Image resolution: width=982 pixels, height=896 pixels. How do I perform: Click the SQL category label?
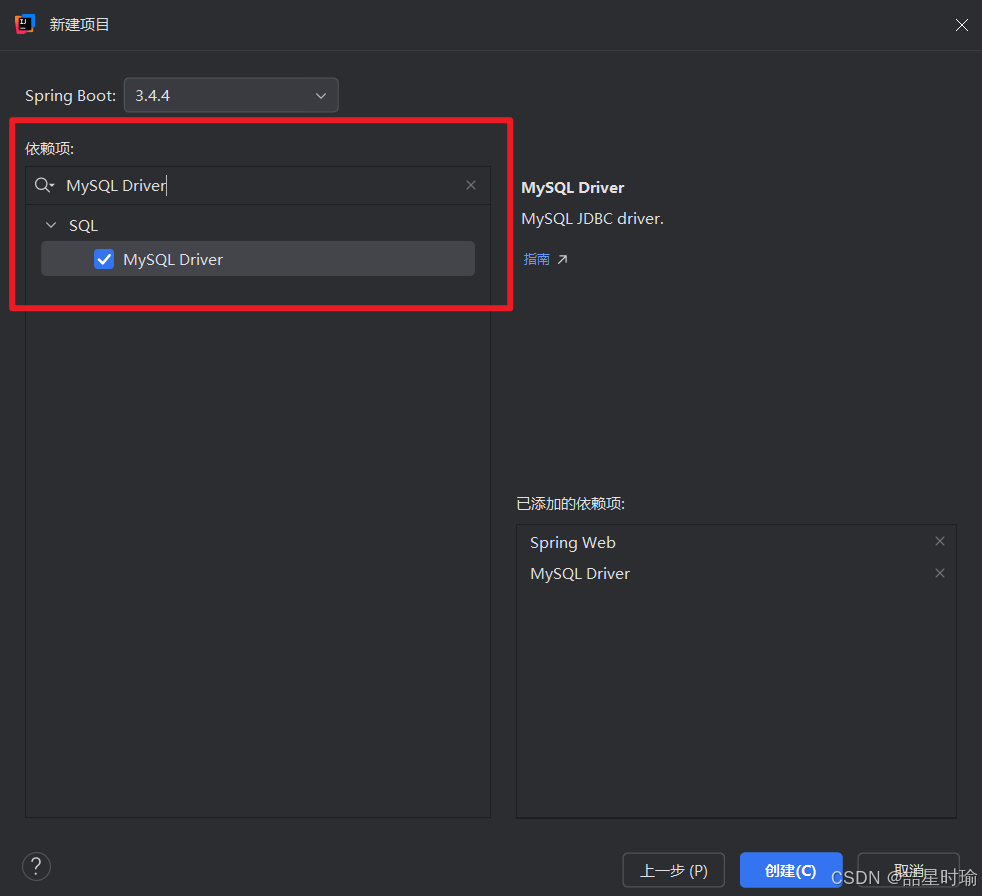tap(83, 225)
